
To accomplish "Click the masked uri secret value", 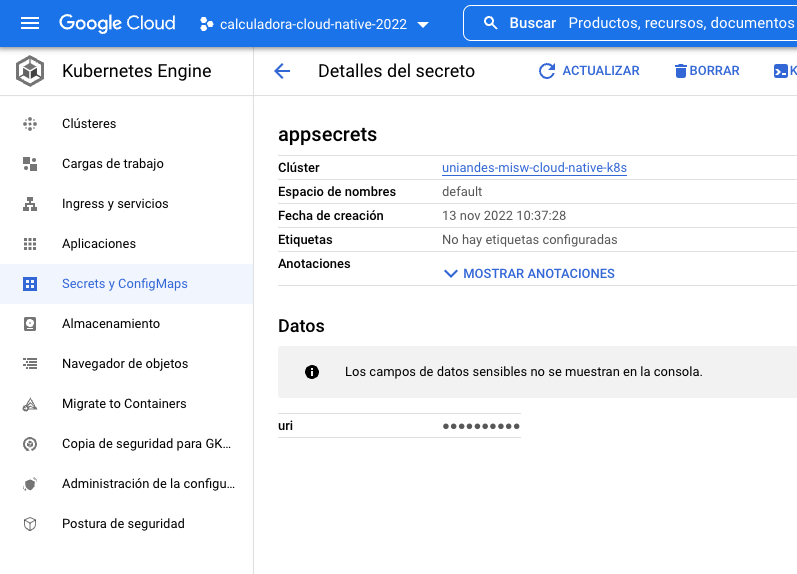I will [x=481, y=426].
